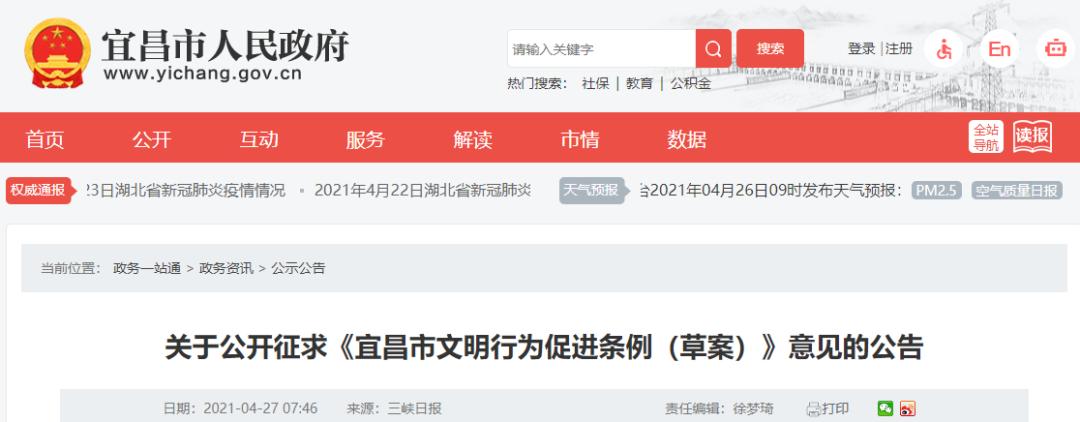Click the magnifying glass search icon
Image resolution: width=1080 pixels, height=422 pixels.
coord(713,49)
